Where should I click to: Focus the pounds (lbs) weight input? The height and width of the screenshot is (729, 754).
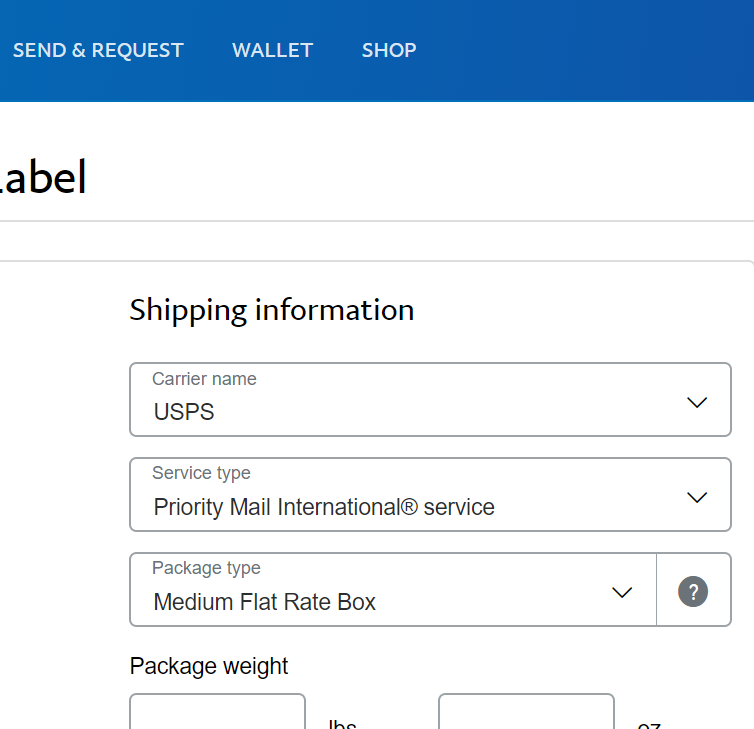point(217,713)
